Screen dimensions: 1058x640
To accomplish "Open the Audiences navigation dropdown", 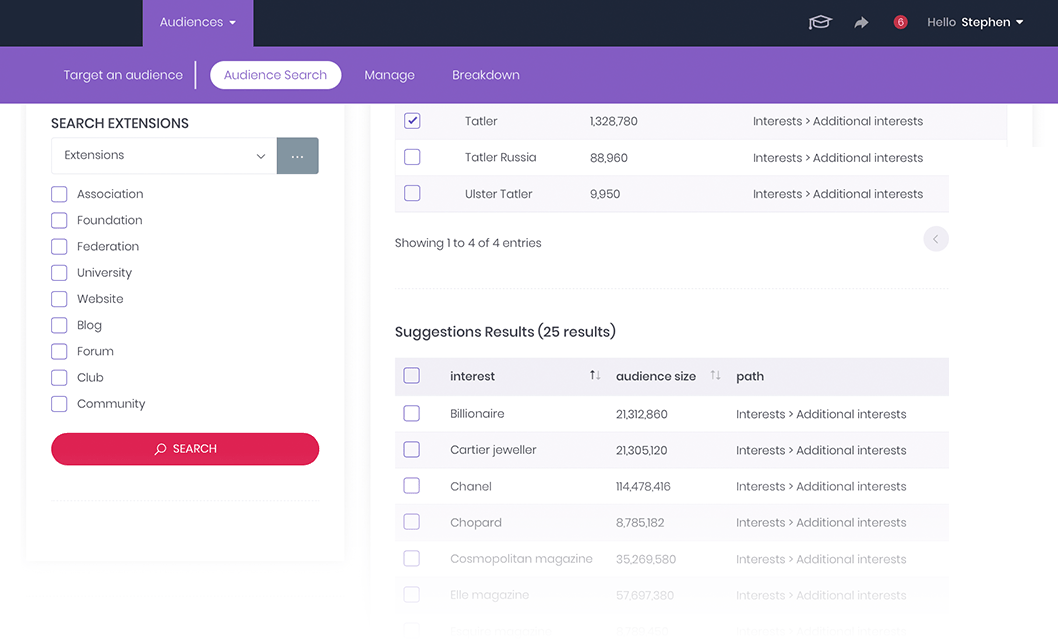I will [198, 23].
